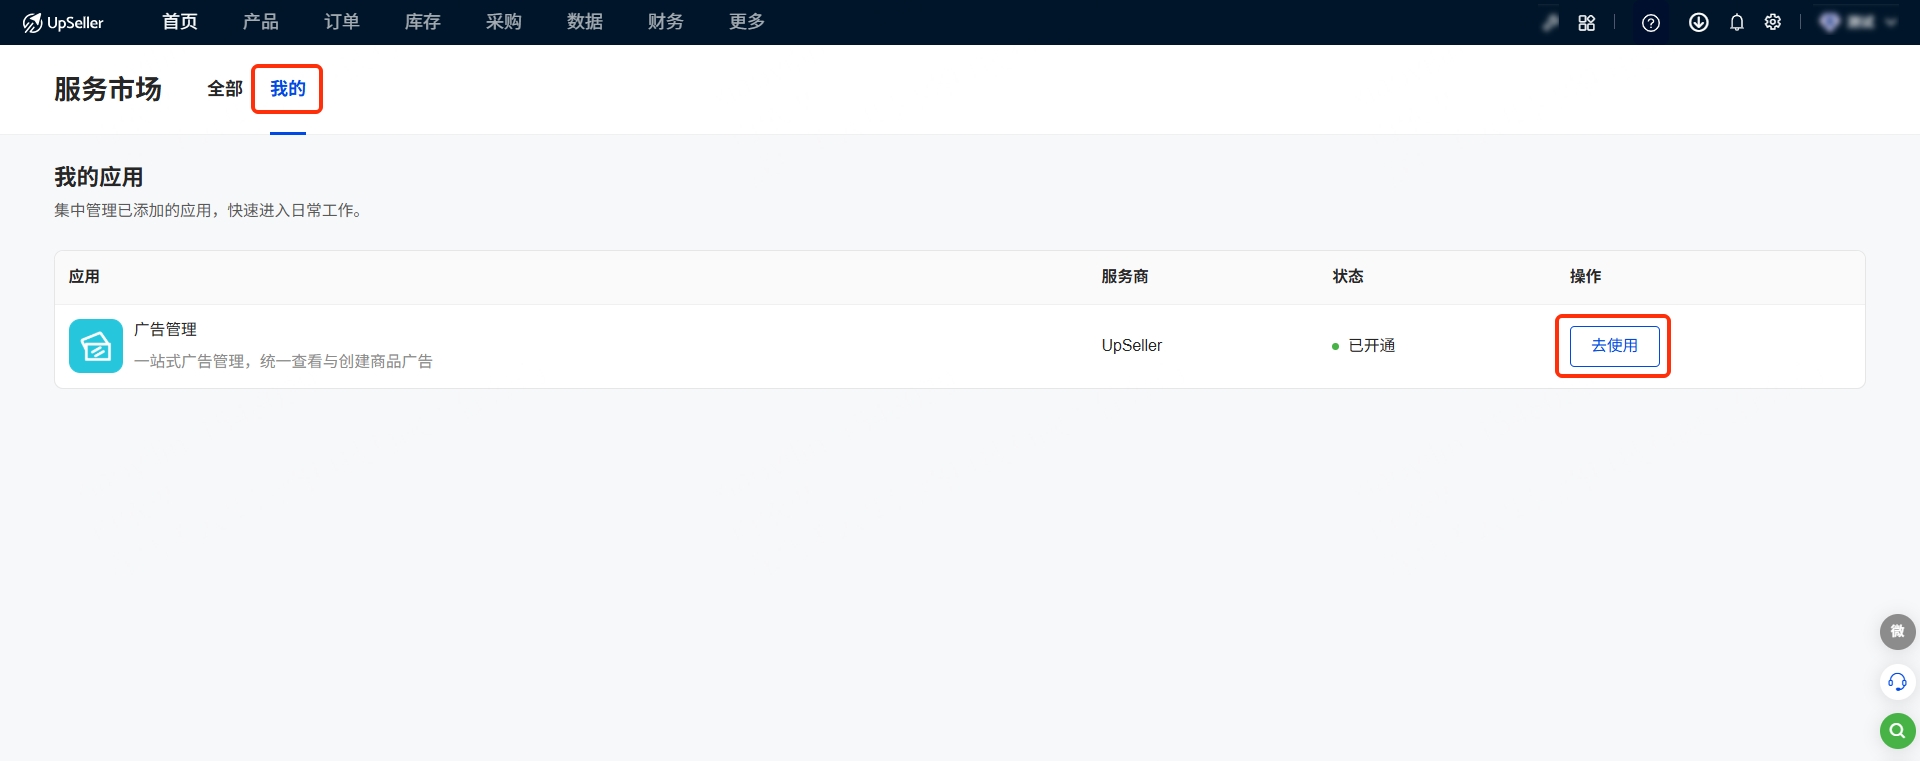Open the 财务 menu
Image resolution: width=1920 pixels, height=761 pixels.
click(666, 22)
